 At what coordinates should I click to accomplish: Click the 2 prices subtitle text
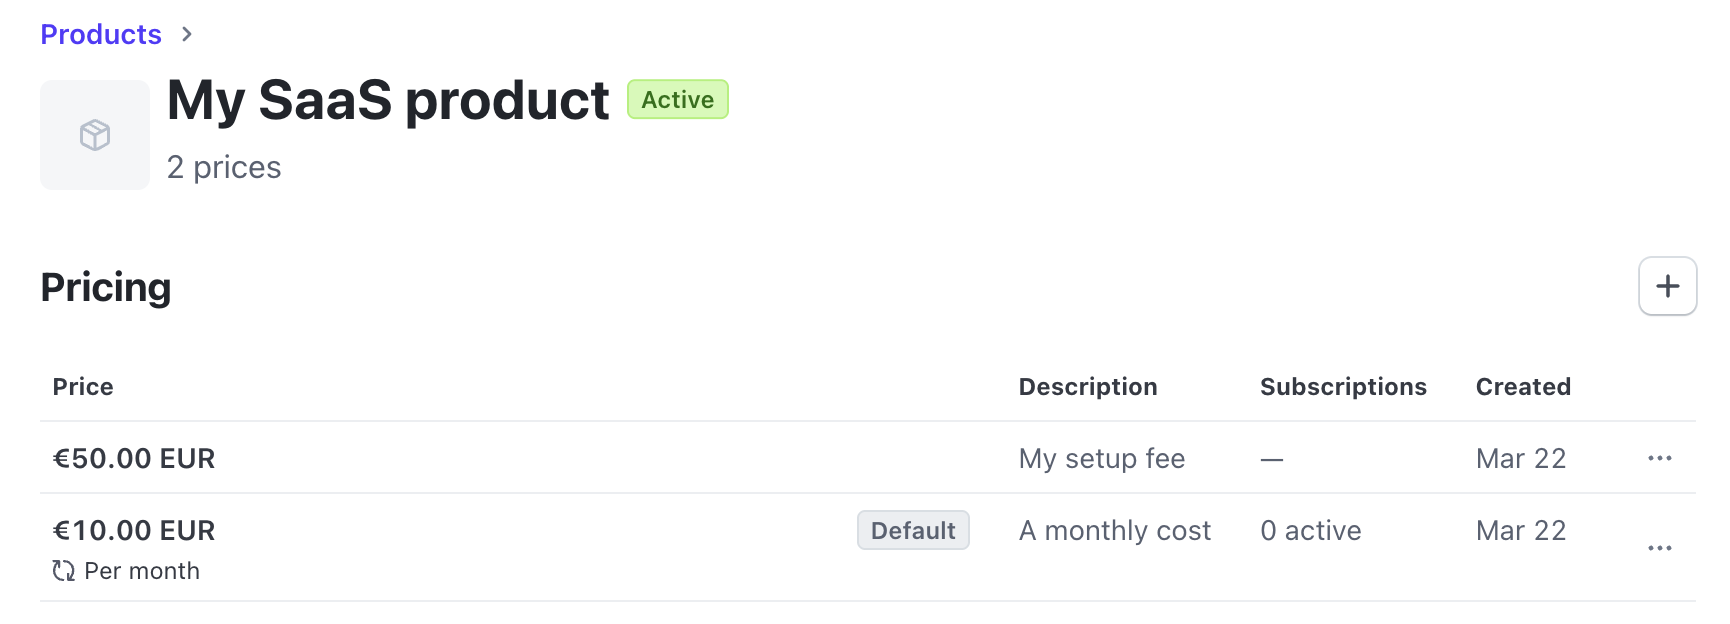pyautogui.click(x=224, y=168)
